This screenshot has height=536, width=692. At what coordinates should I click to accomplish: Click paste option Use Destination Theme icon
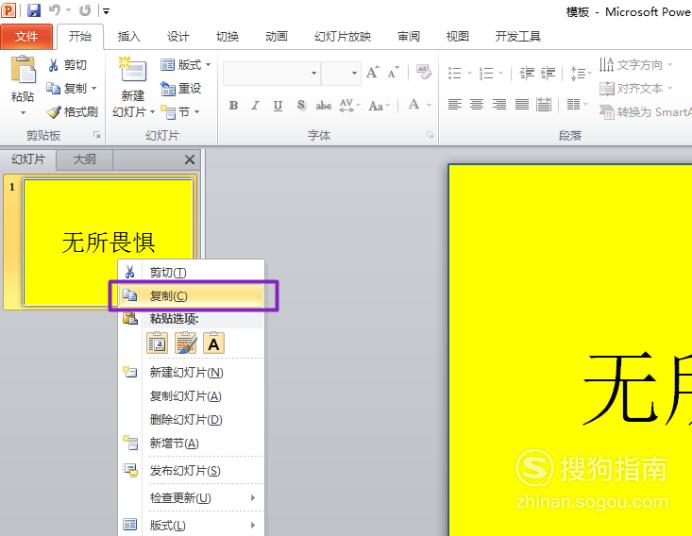(x=157, y=344)
